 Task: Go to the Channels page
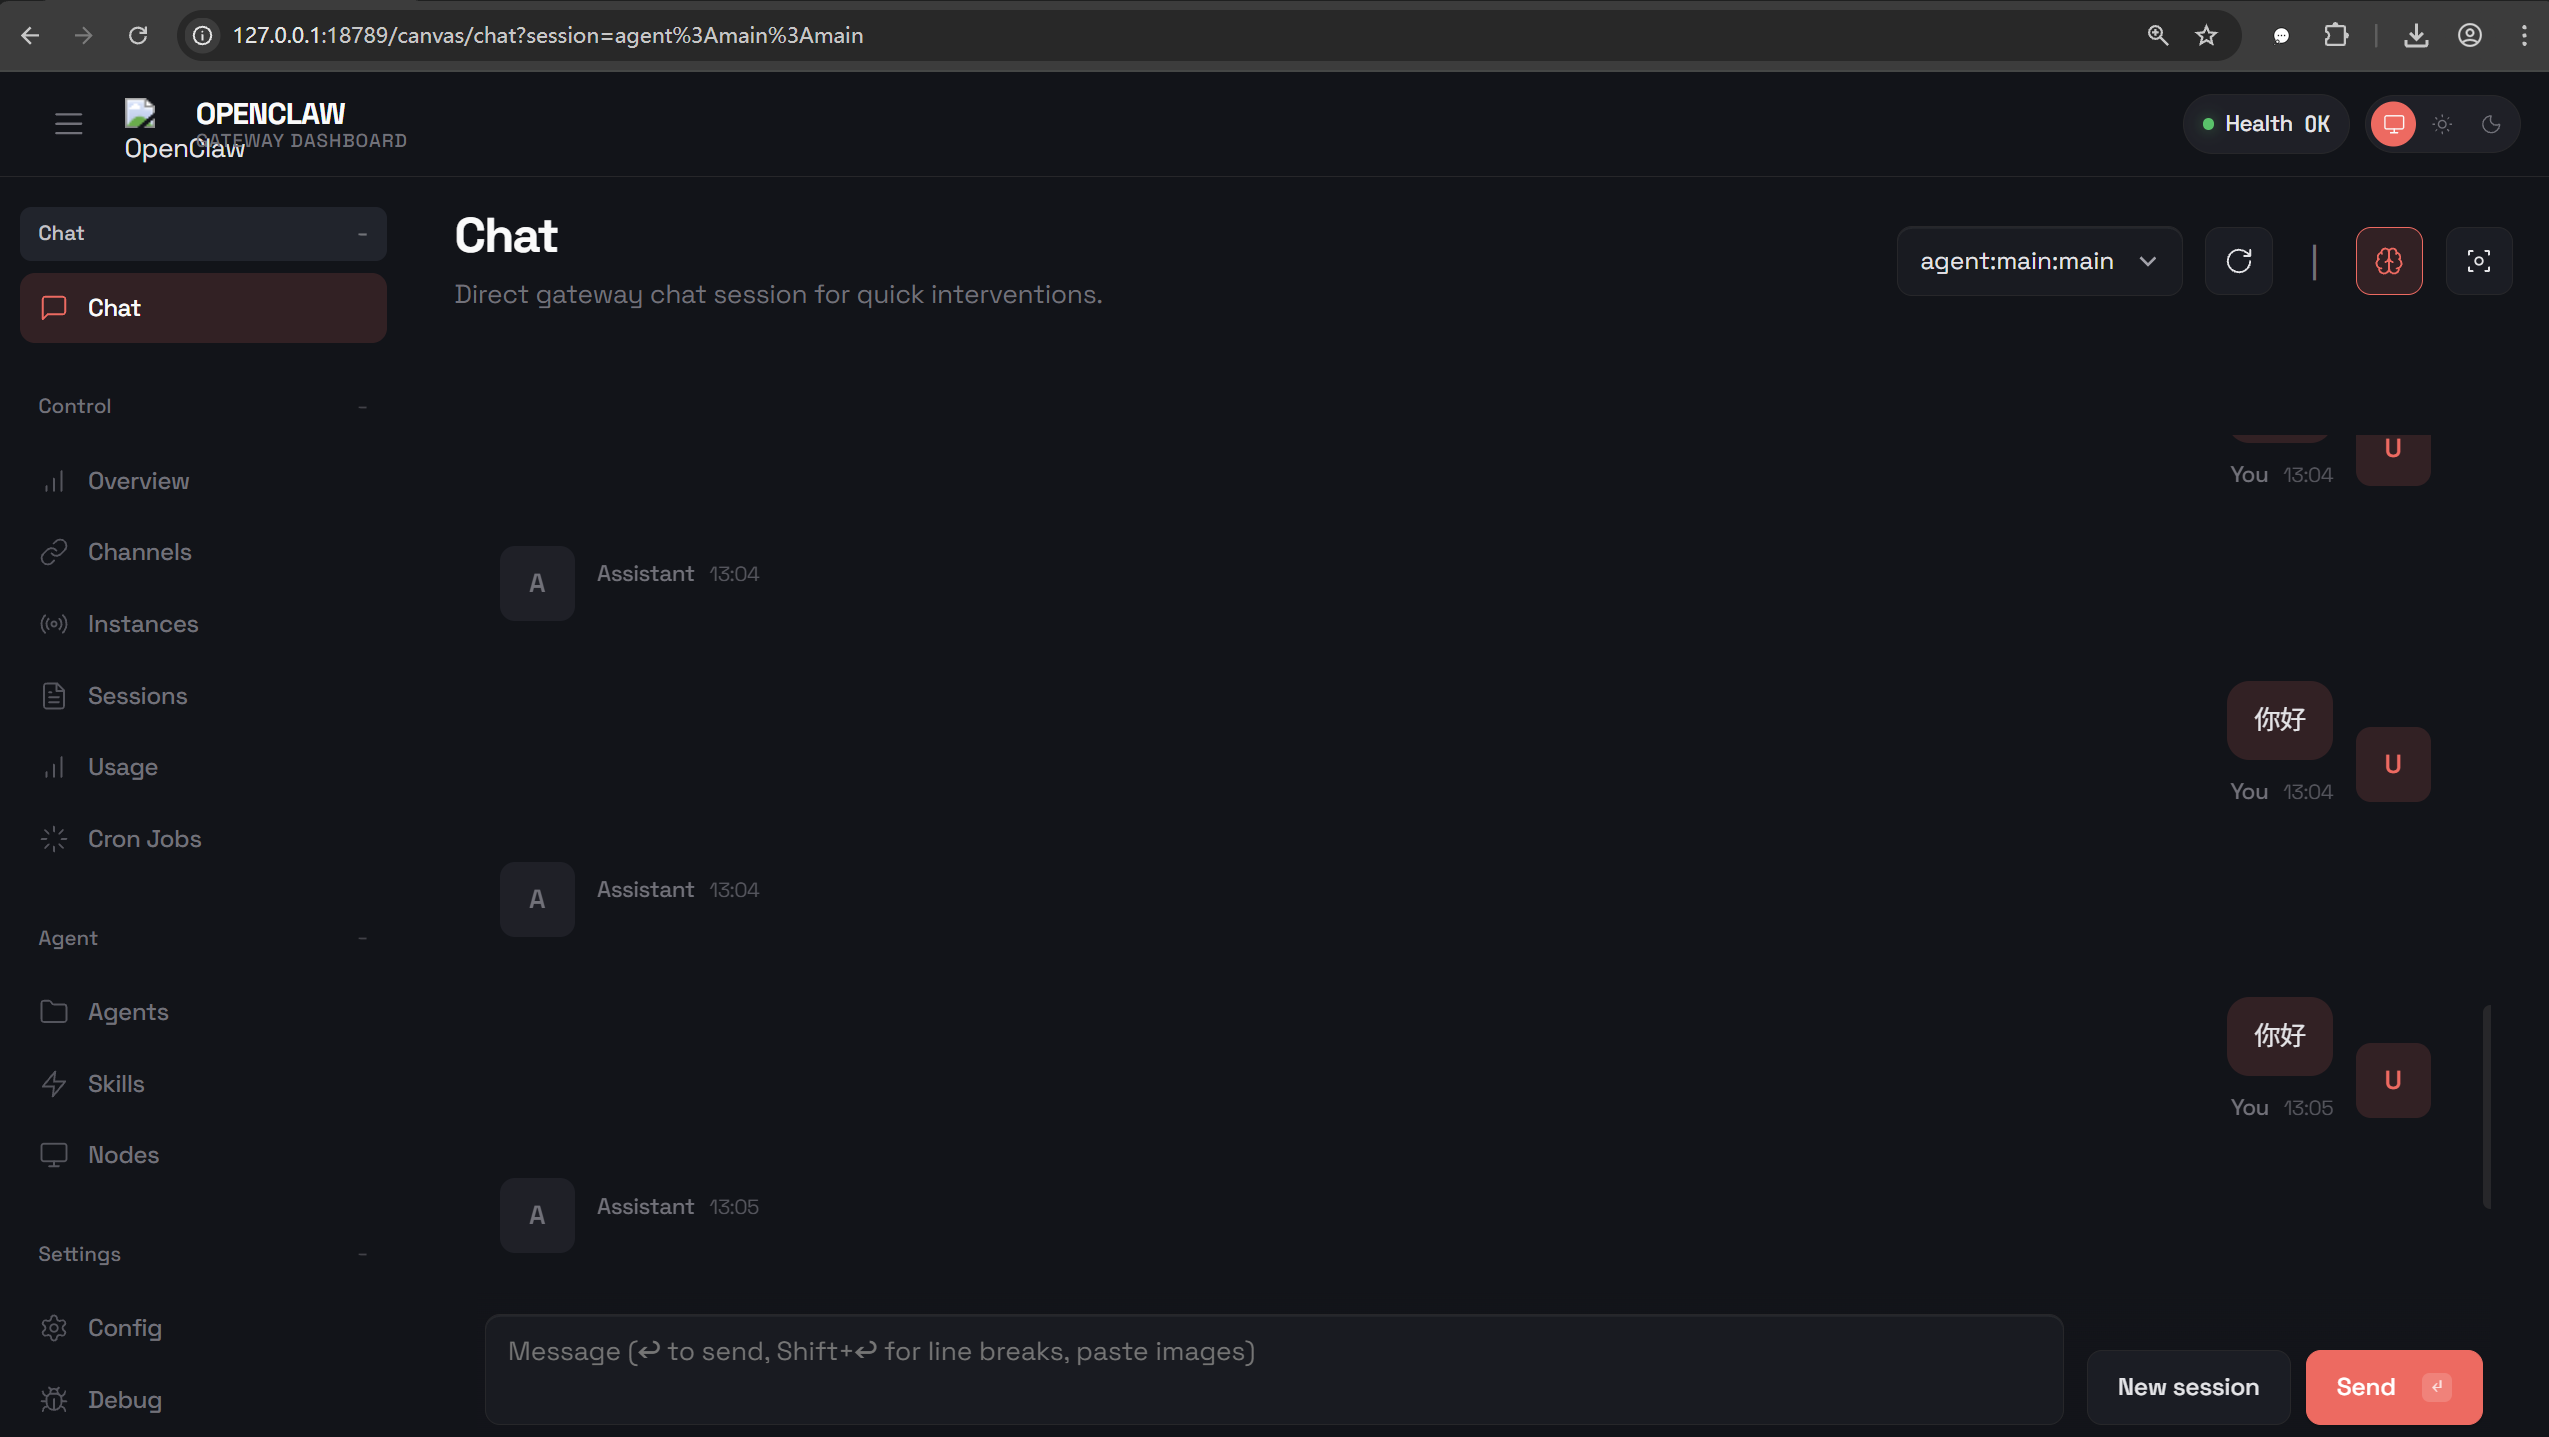point(139,552)
